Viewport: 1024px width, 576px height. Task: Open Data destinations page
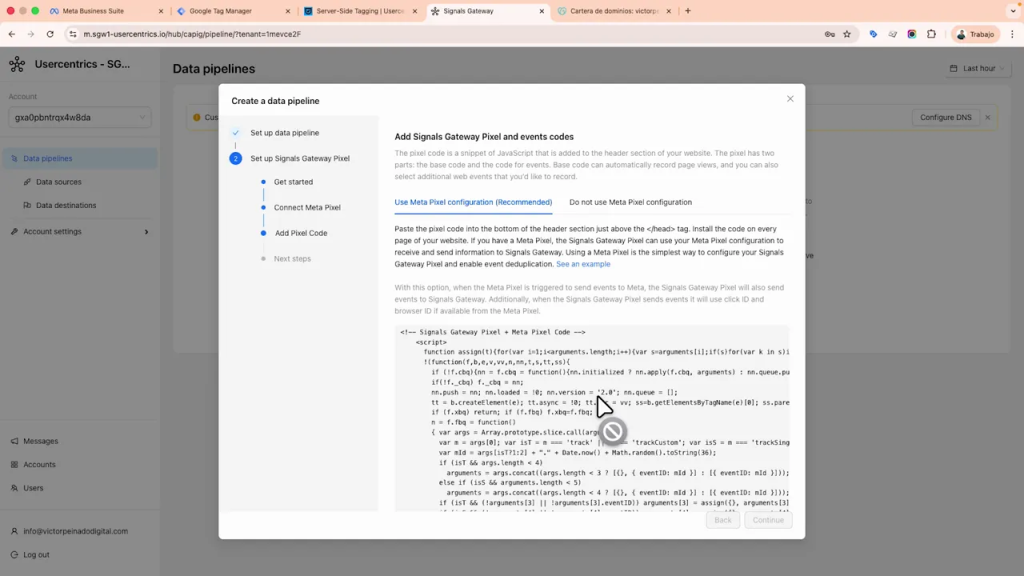click(x=65, y=205)
